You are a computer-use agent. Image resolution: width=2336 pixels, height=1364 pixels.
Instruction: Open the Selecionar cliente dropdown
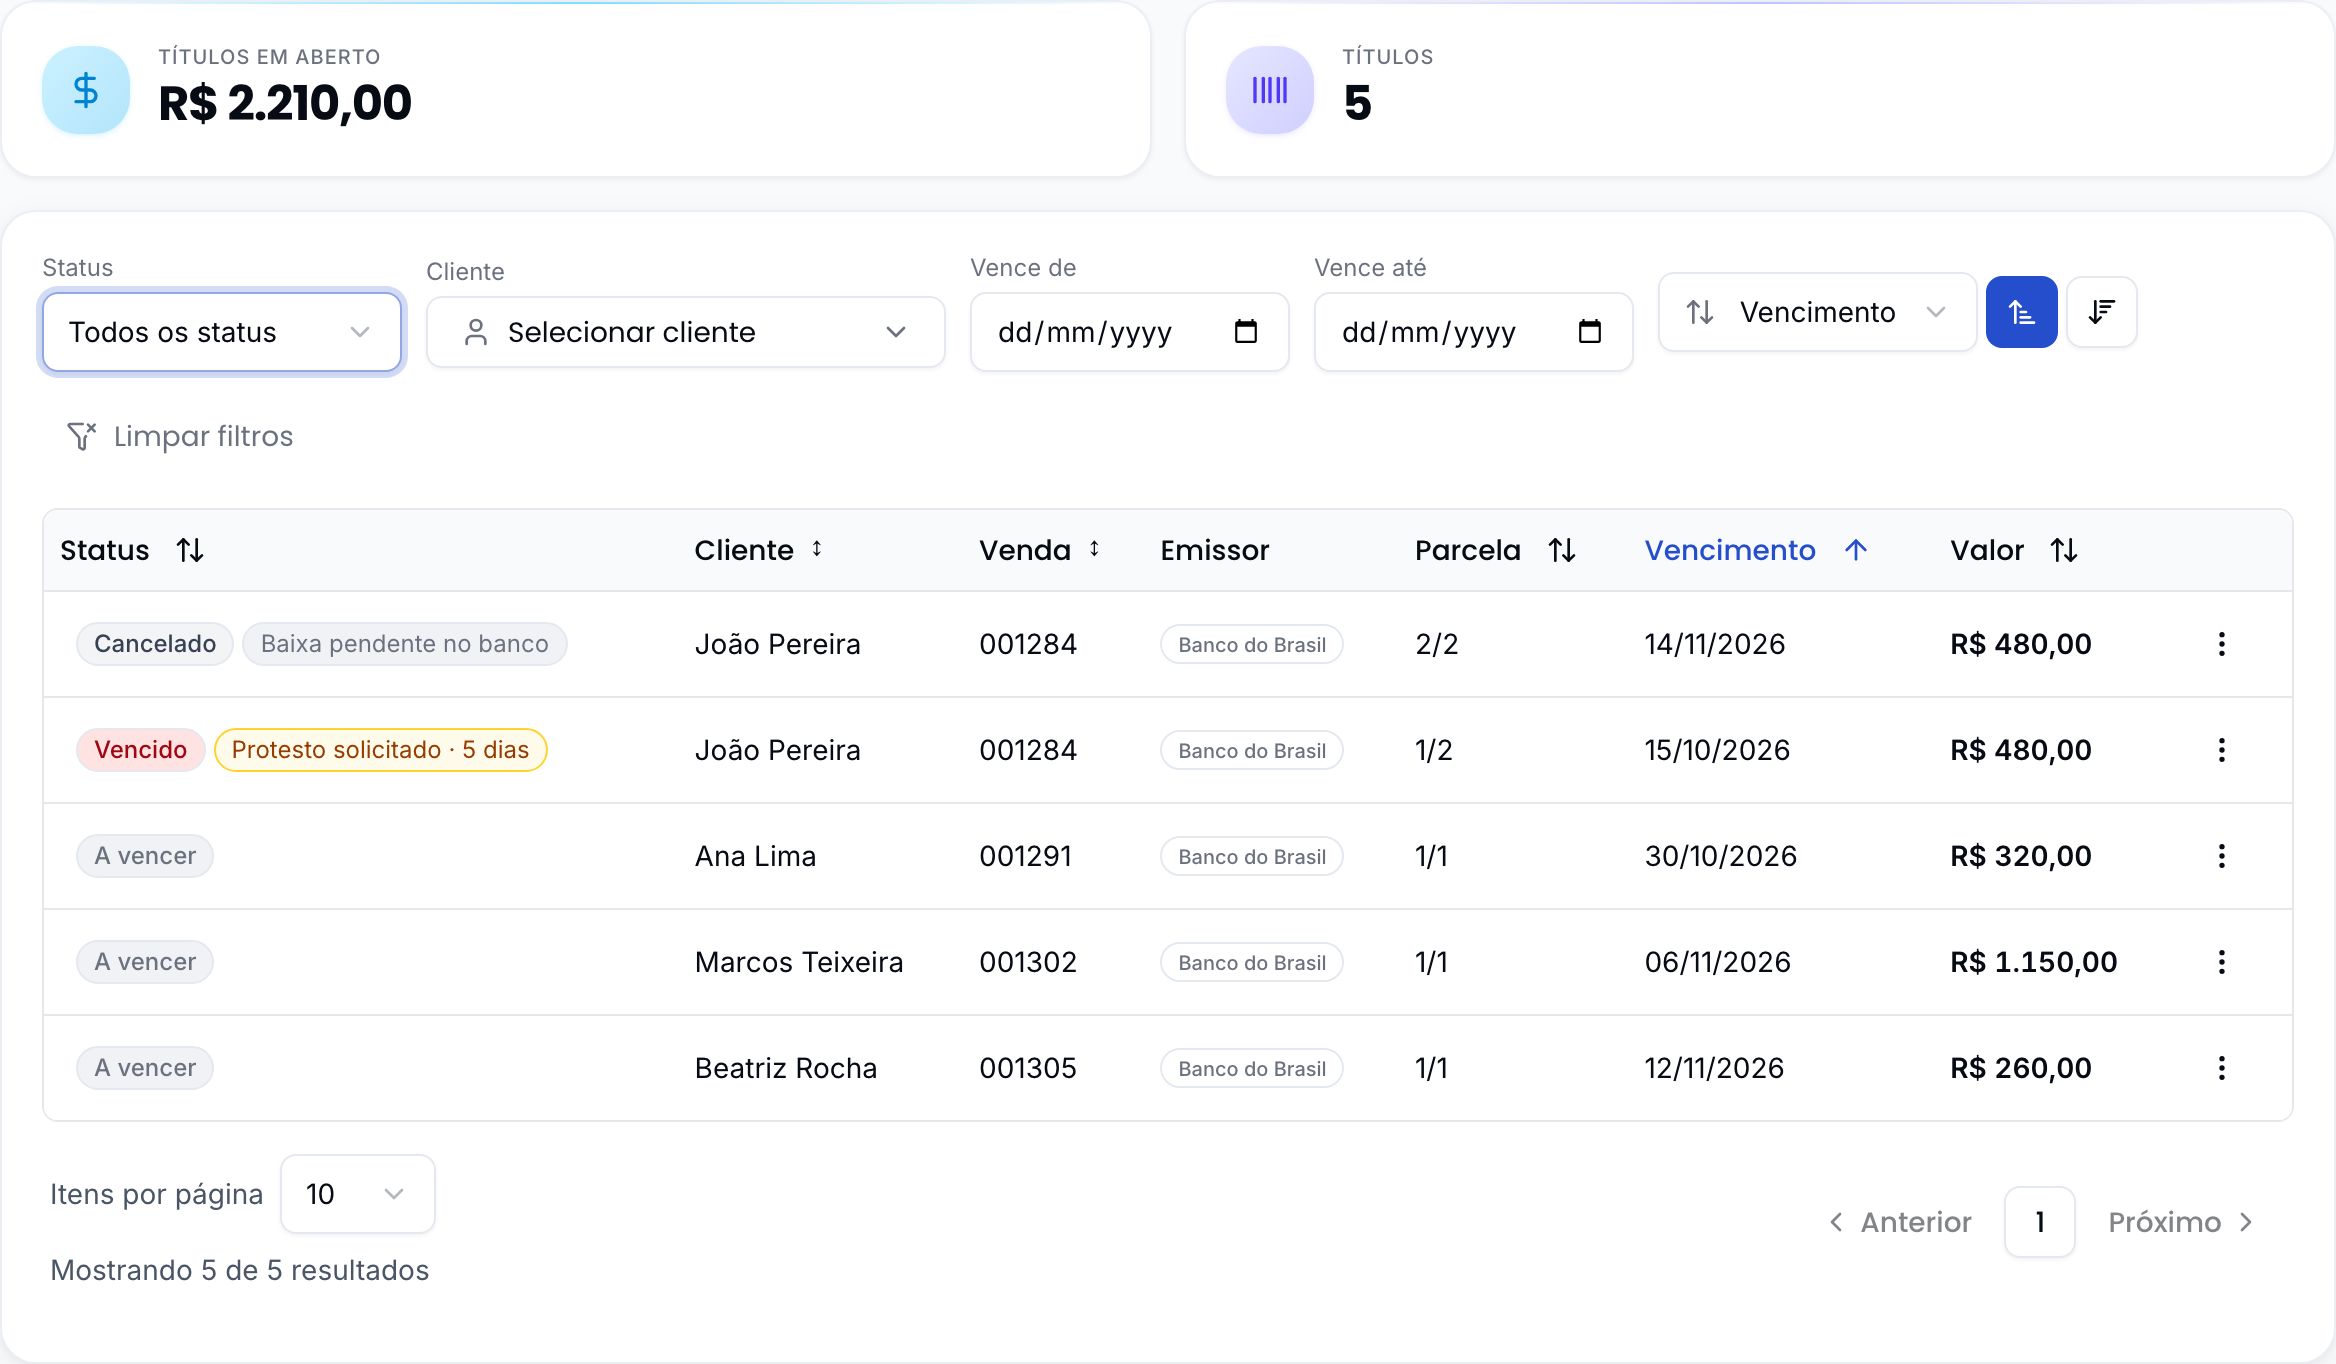(x=686, y=332)
